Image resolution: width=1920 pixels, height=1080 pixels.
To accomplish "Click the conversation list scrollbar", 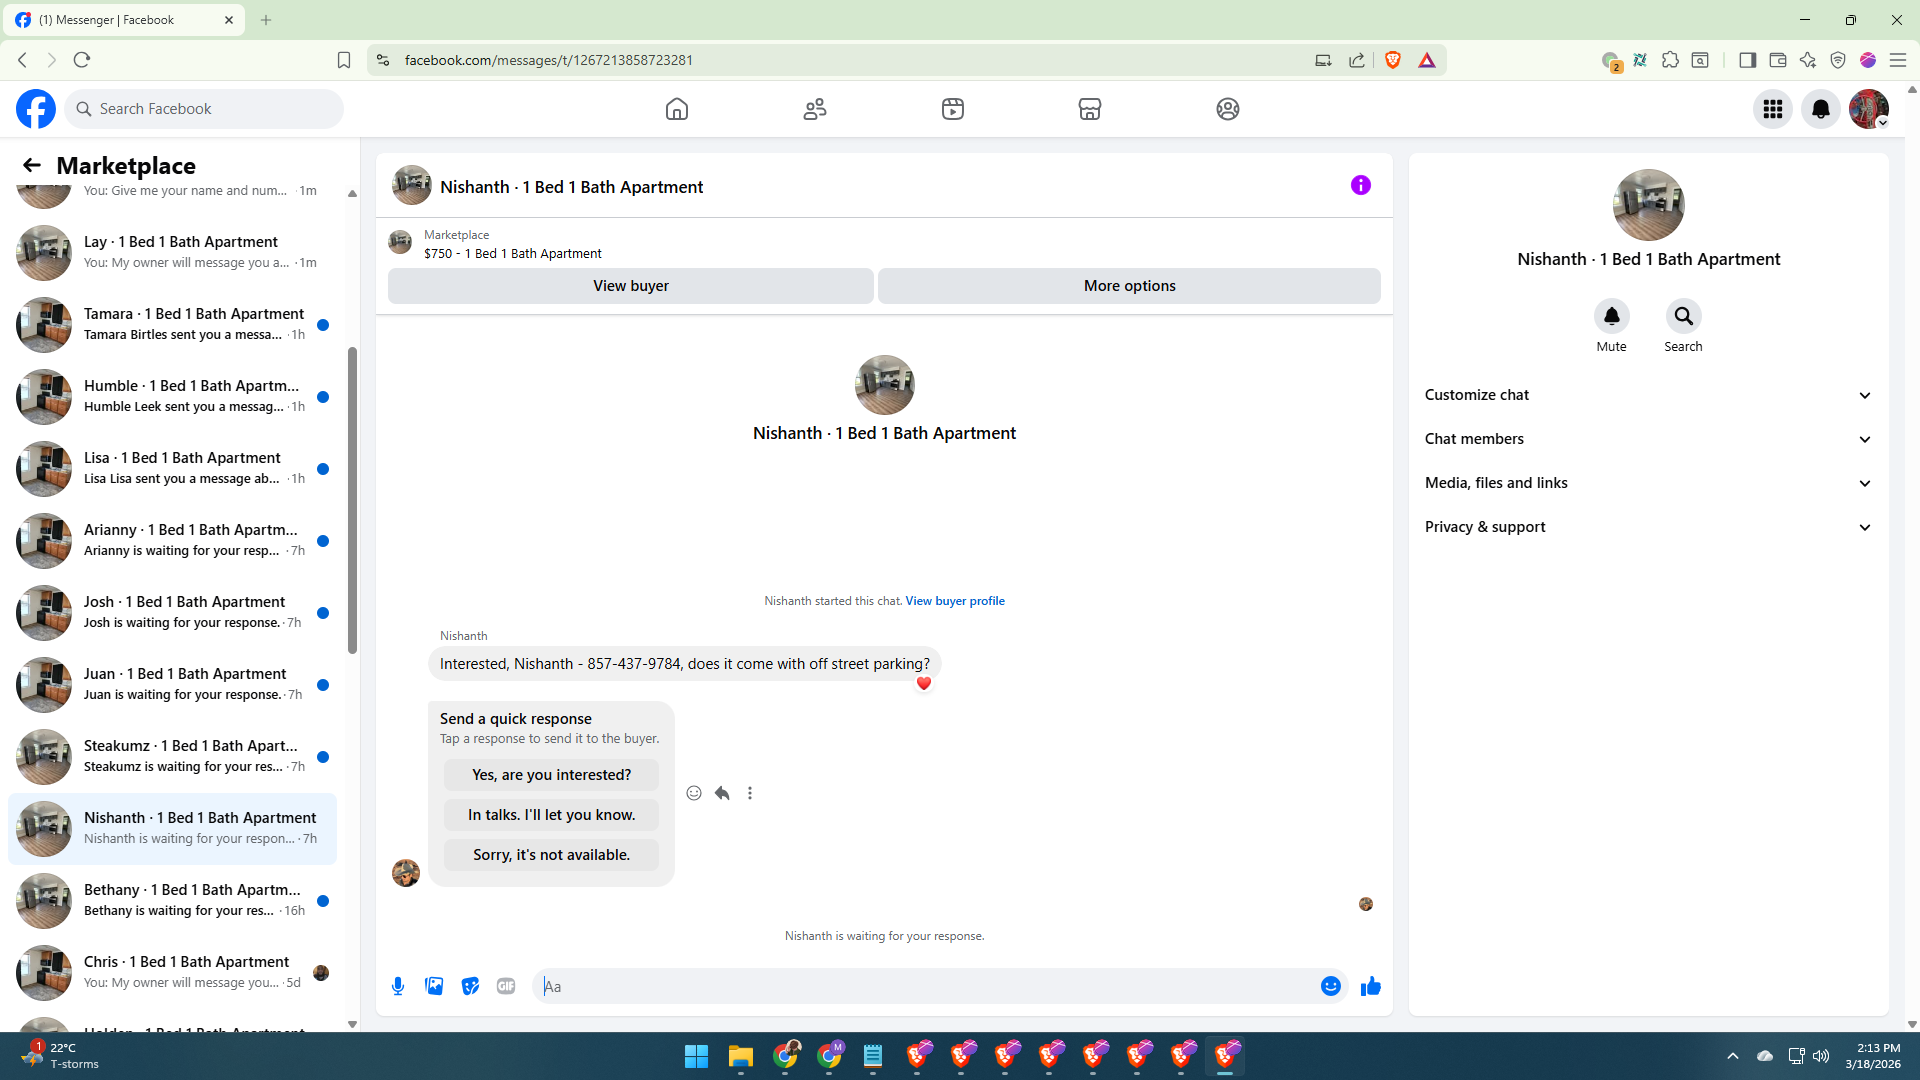I will pyautogui.click(x=352, y=500).
